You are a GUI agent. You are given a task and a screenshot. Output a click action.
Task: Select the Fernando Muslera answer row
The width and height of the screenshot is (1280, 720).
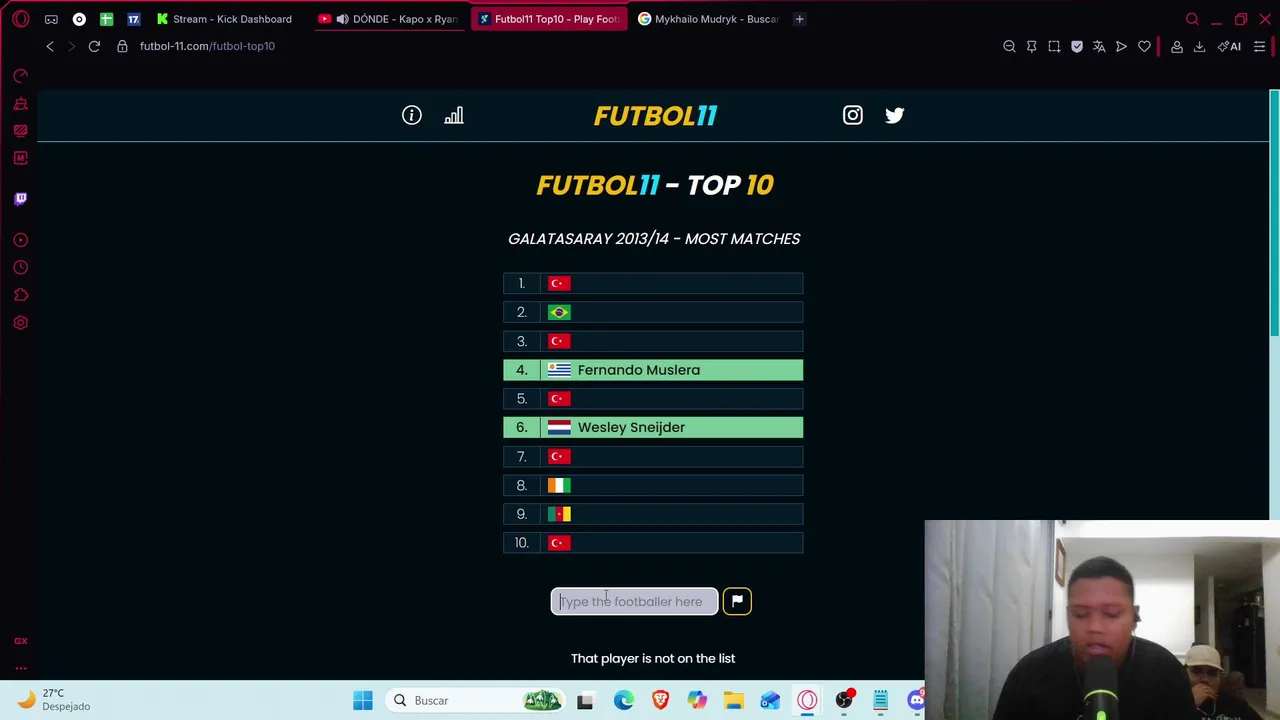tap(653, 370)
